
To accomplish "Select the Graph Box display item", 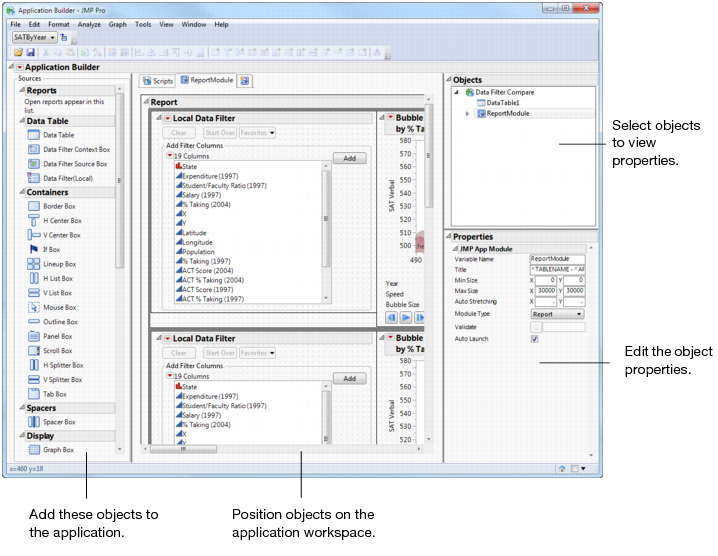I will click(x=34, y=450).
